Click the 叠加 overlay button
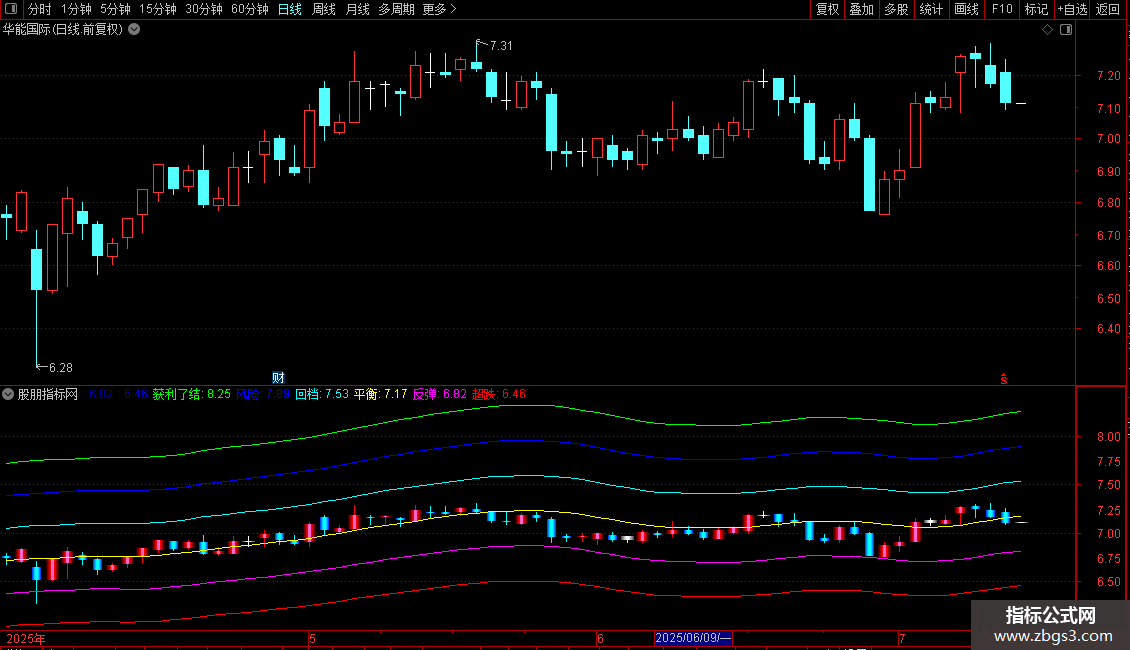 [x=861, y=9]
